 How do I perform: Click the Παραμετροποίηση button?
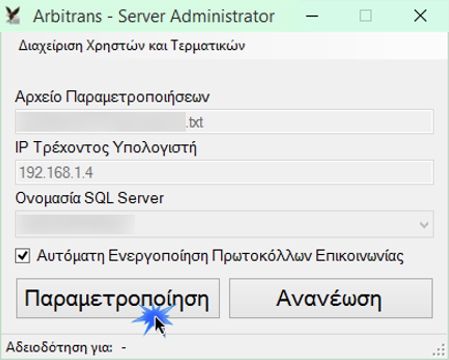118,298
